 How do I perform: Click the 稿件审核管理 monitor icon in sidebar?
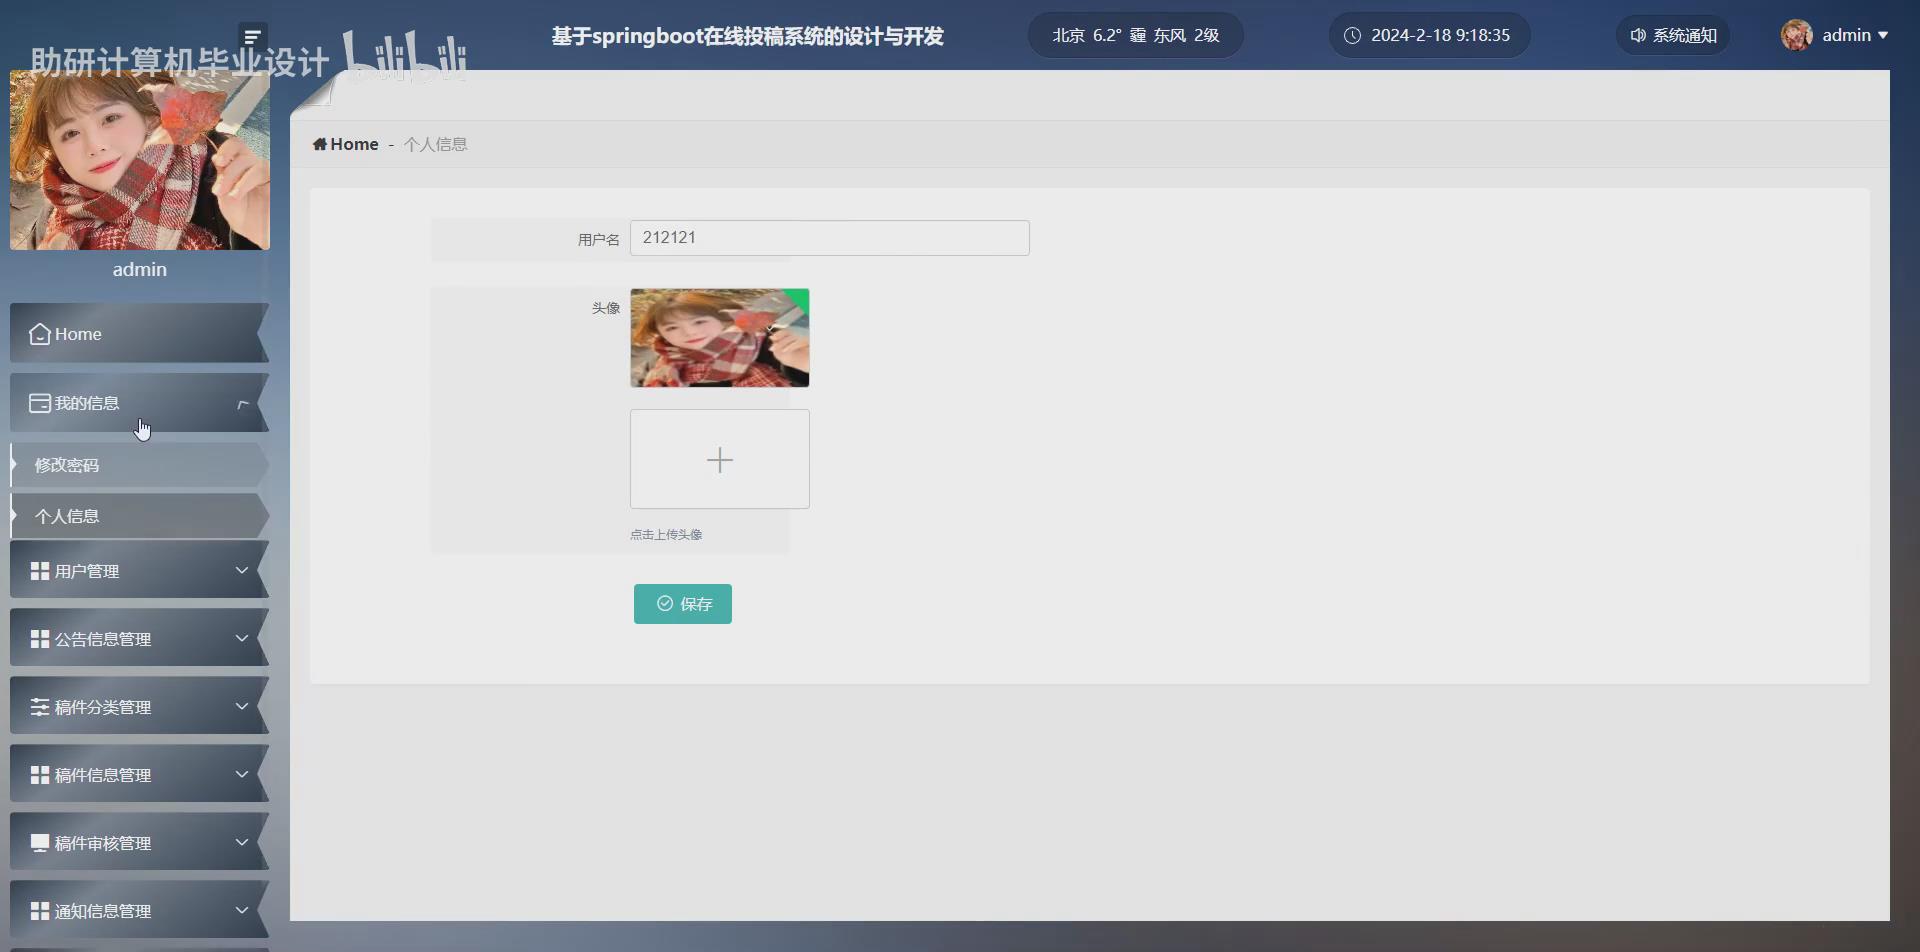point(38,842)
